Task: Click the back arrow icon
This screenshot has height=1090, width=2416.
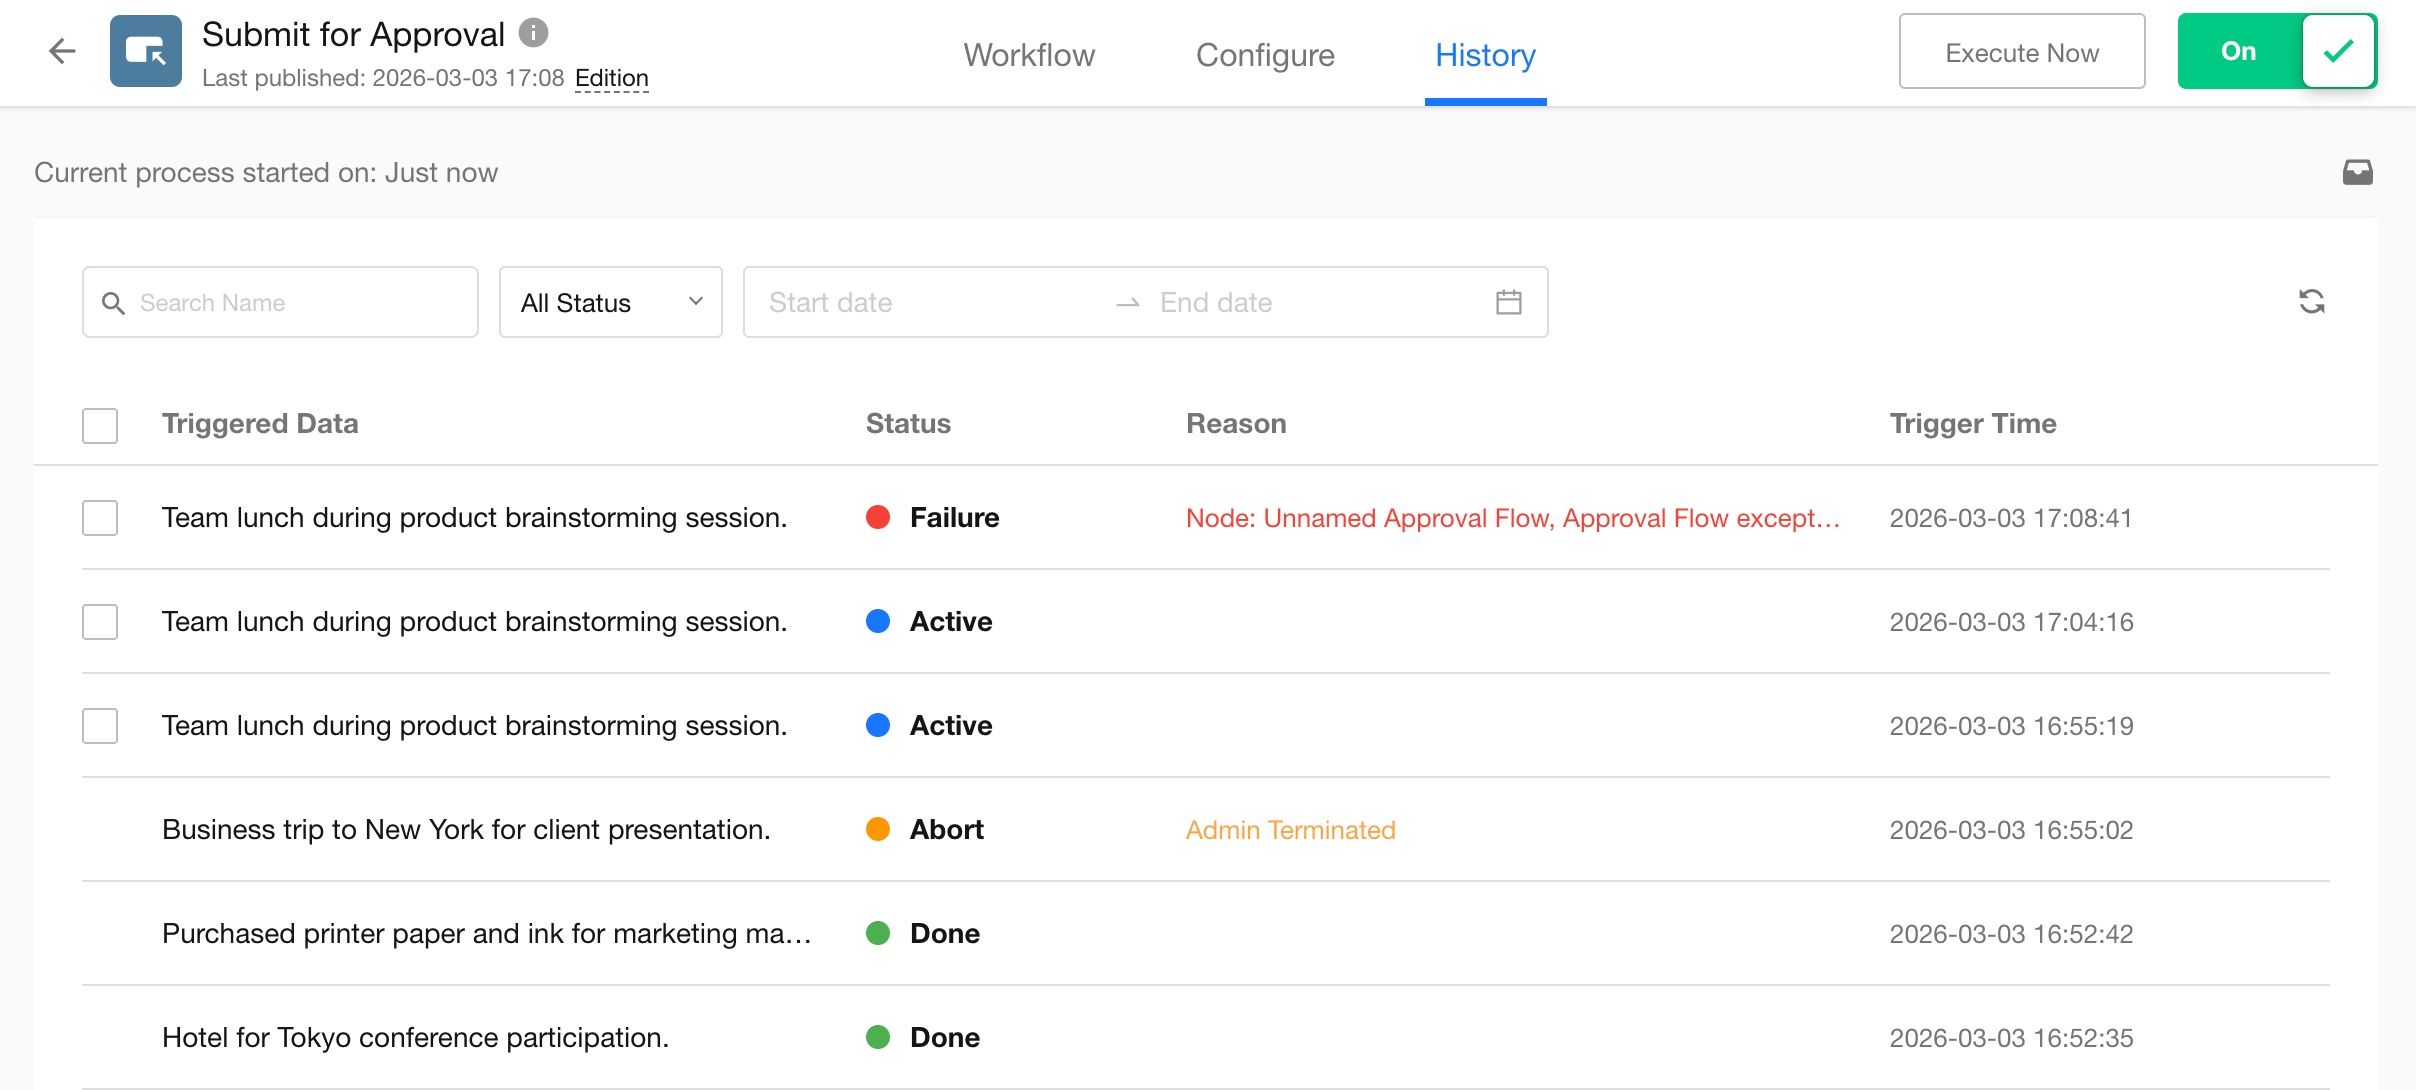Action: pos(62,51)
